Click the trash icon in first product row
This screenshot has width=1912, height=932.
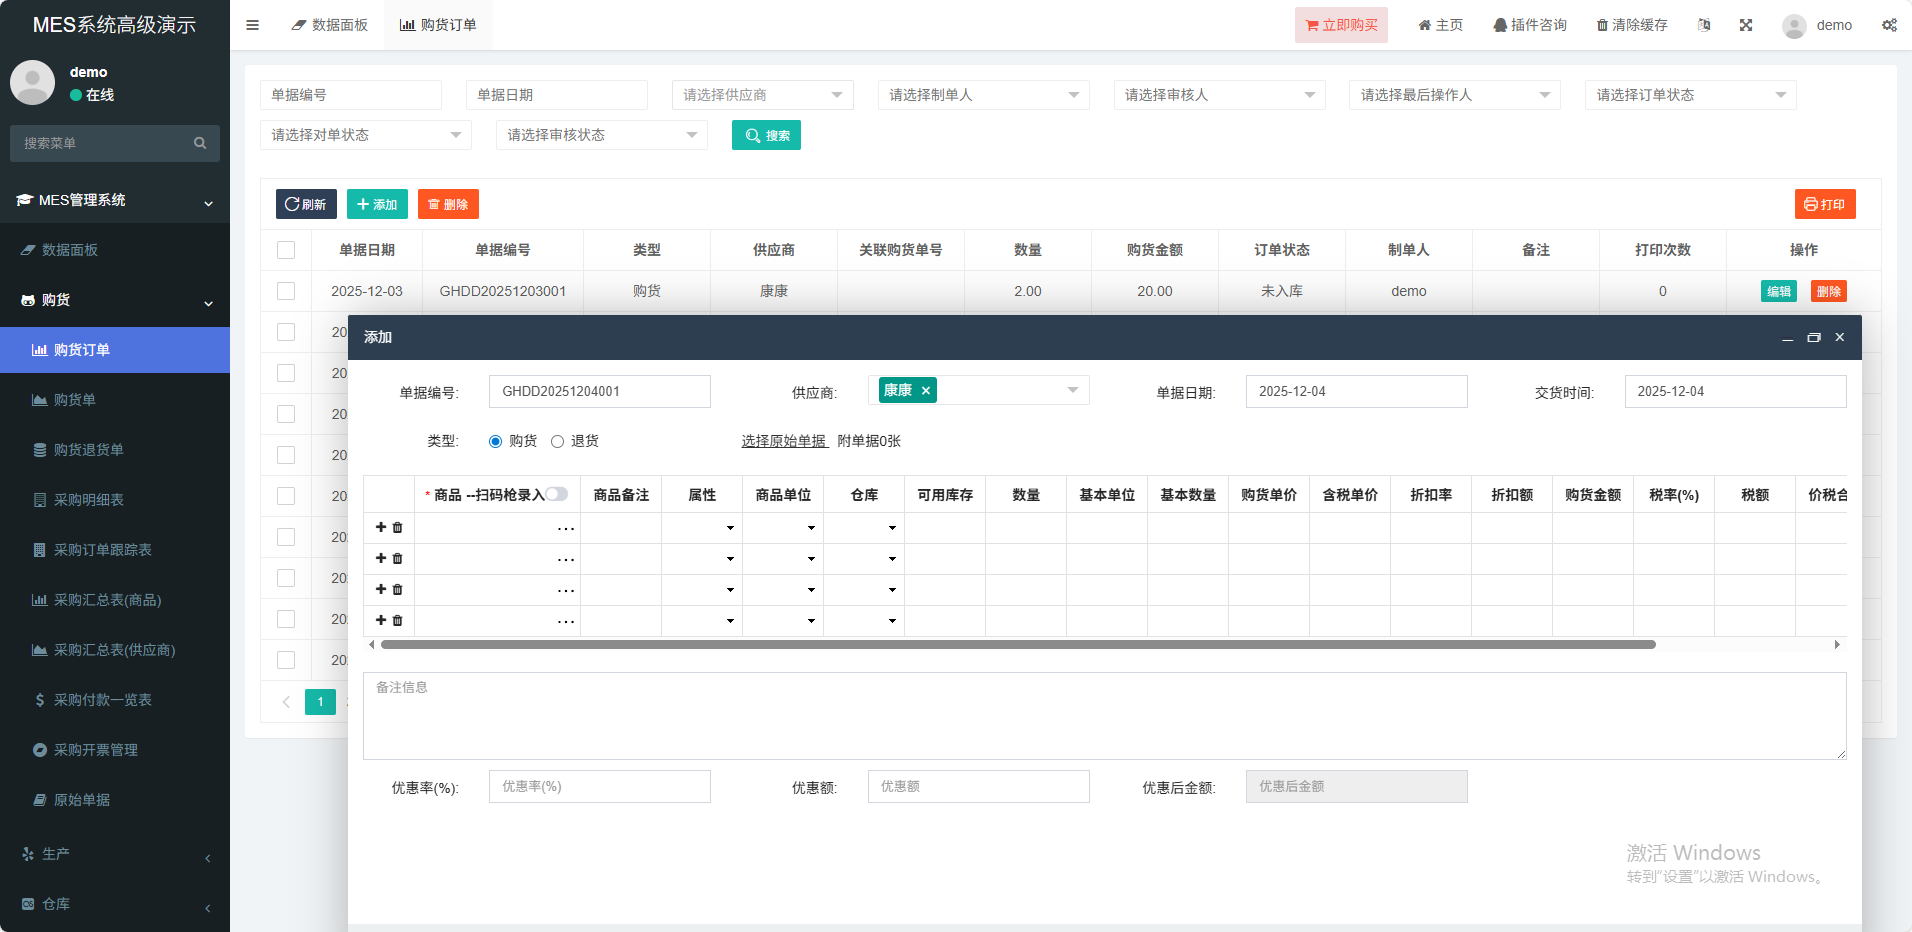[398, 528]
